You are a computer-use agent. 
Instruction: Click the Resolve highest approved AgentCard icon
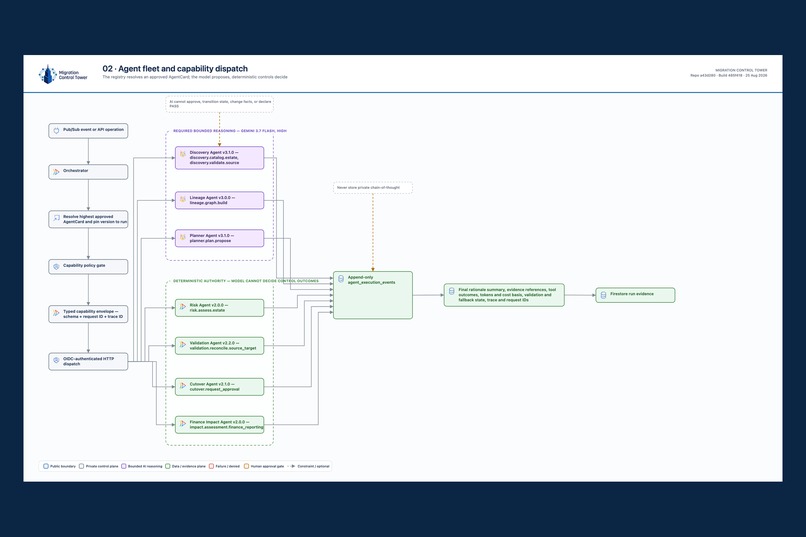57,218
